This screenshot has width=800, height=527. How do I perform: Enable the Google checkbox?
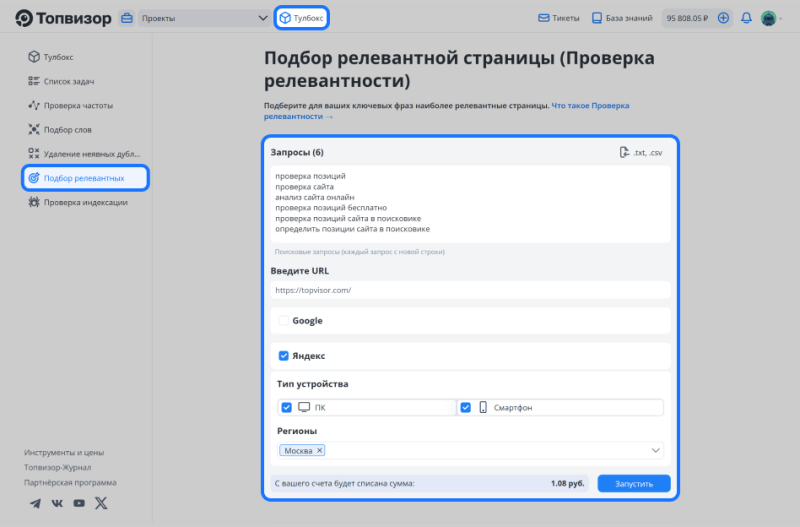[x=284, y=320]
